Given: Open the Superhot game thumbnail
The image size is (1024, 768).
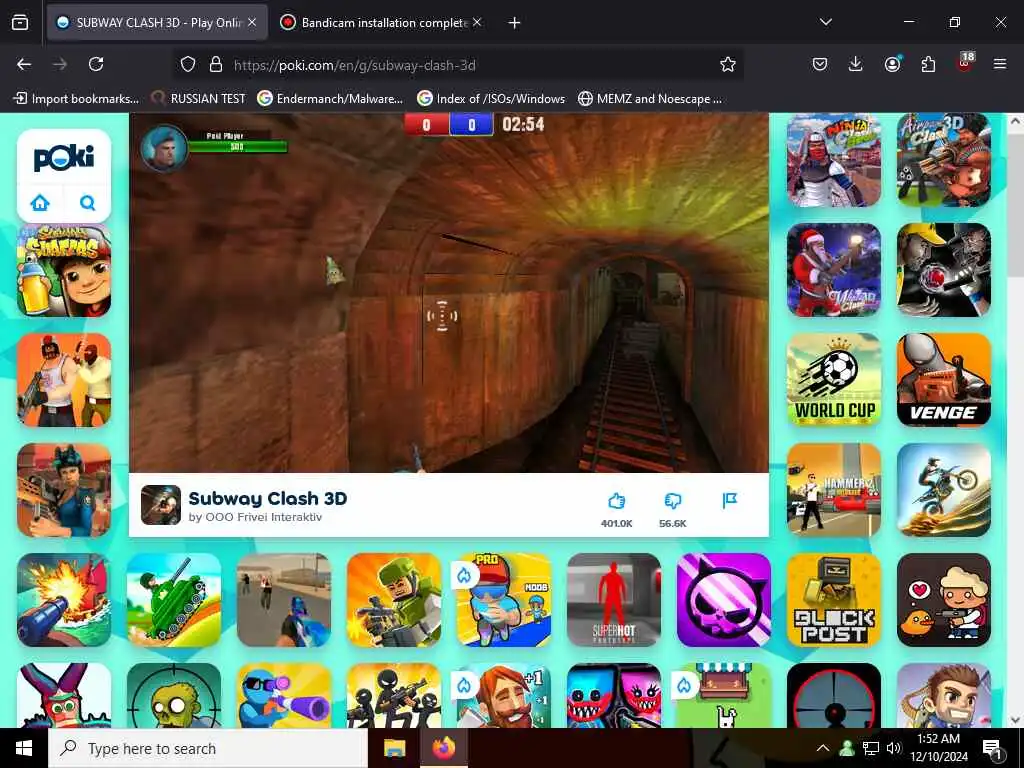Looking at the screenshot, I should pos(614,600).
